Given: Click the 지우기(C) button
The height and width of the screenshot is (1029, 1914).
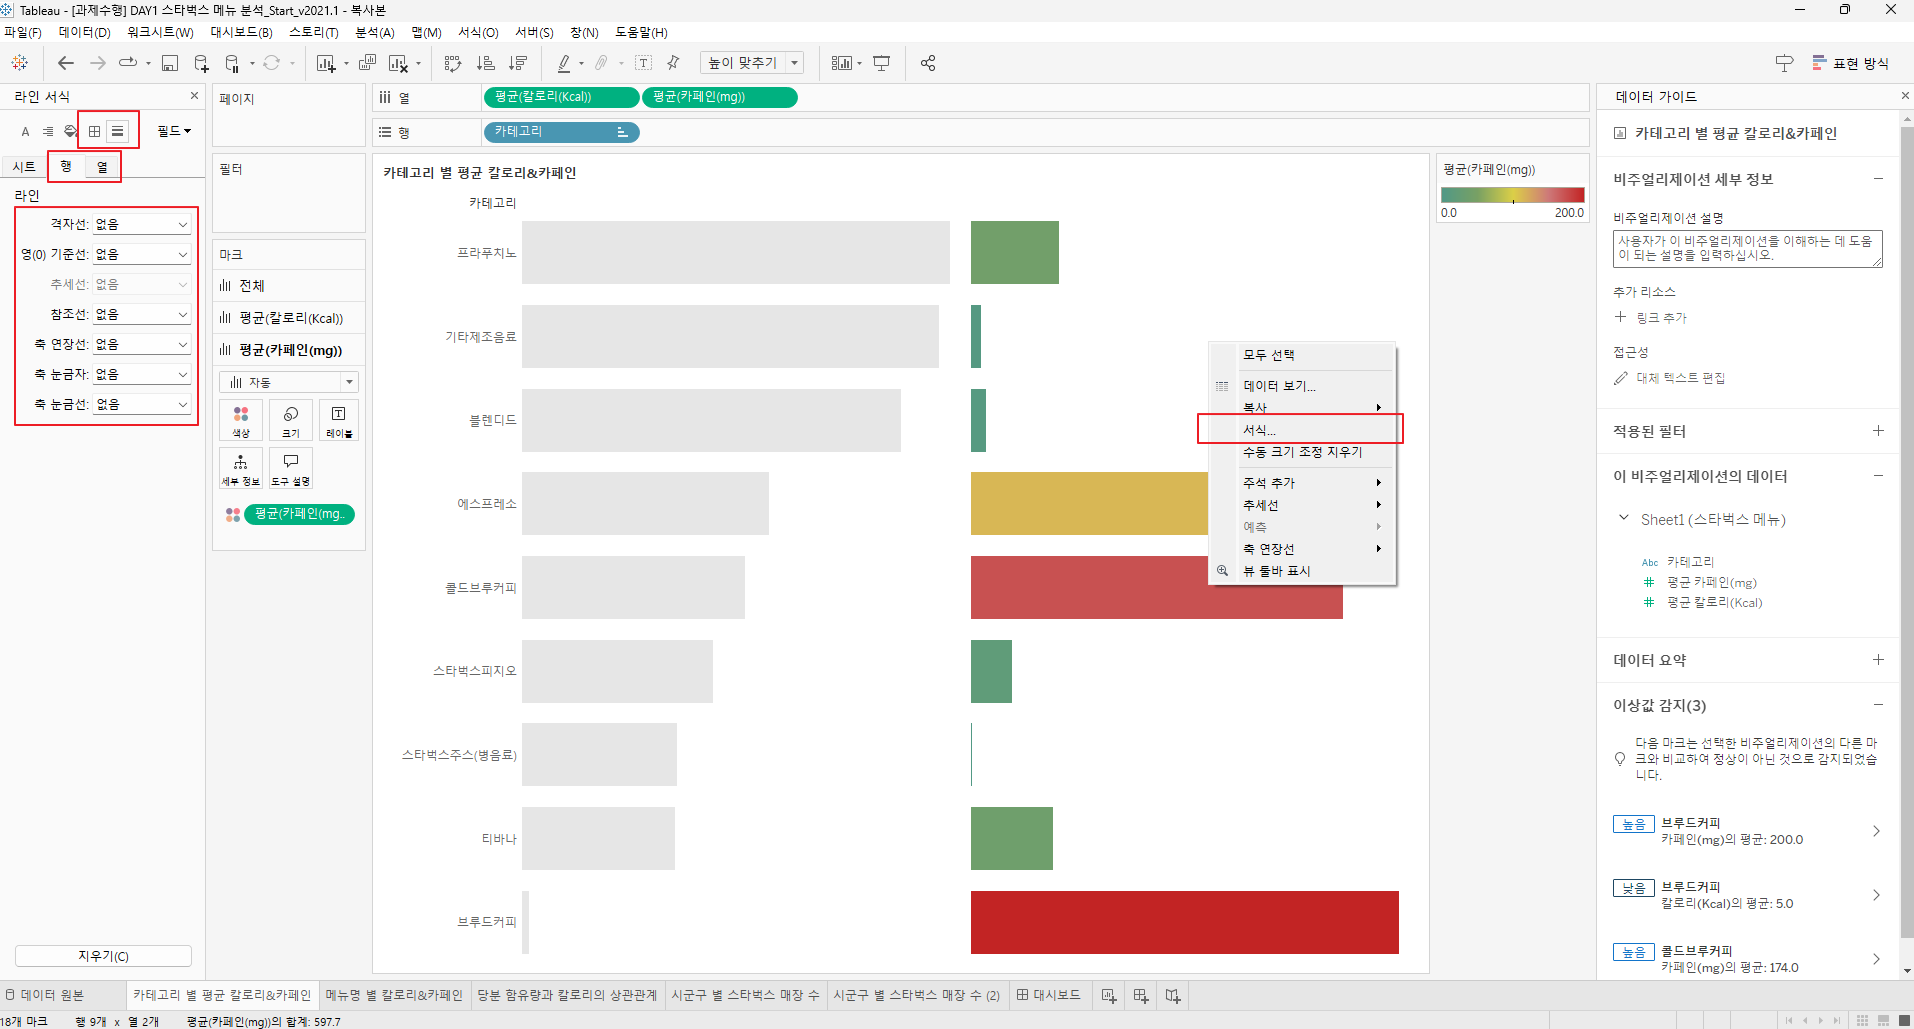Looking at the screenshot, I should pos(104,956).
